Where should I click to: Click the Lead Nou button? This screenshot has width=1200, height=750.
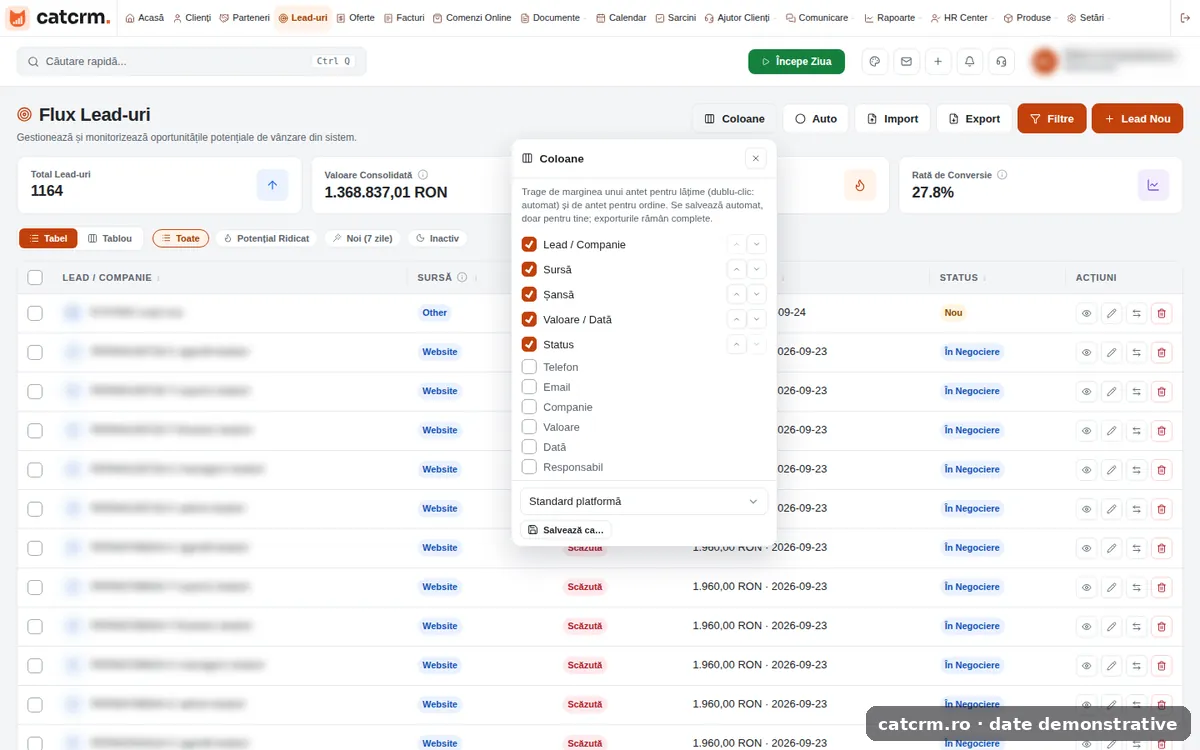pyautogui.click(x=1137, y=118)
